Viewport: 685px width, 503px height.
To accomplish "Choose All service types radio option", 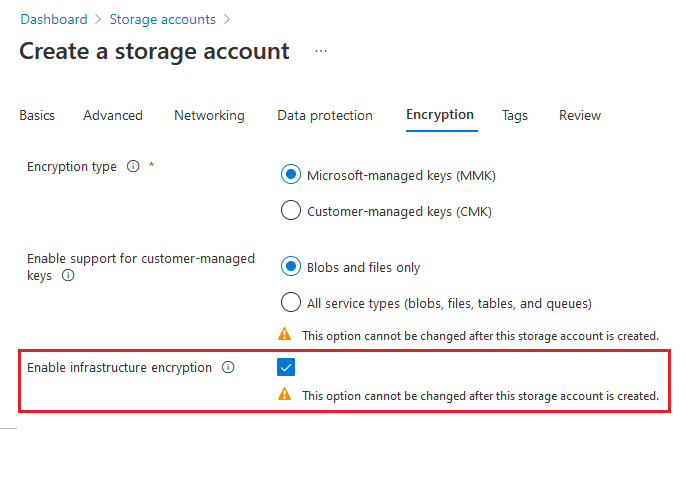I will pyautogui.click(x=291, y=303).
